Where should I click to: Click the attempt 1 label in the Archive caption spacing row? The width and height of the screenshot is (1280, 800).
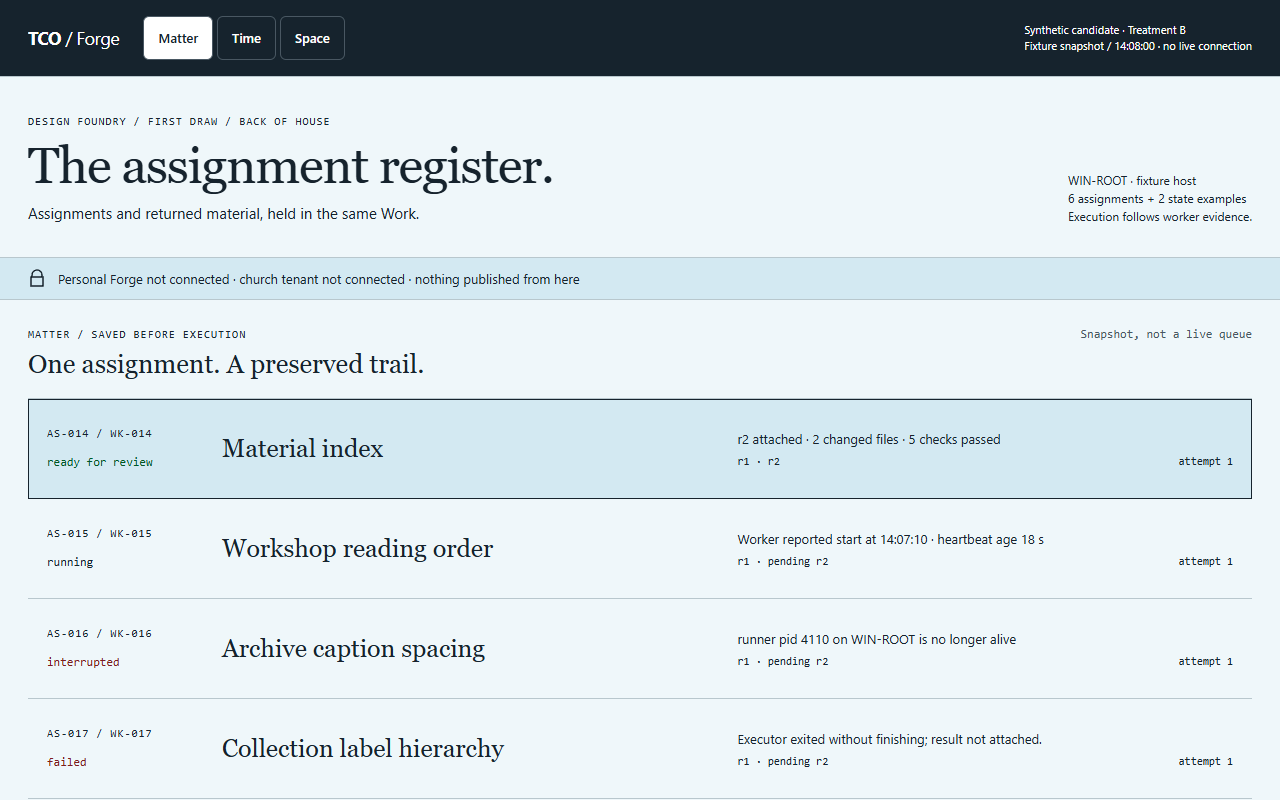coord(1205,662)
